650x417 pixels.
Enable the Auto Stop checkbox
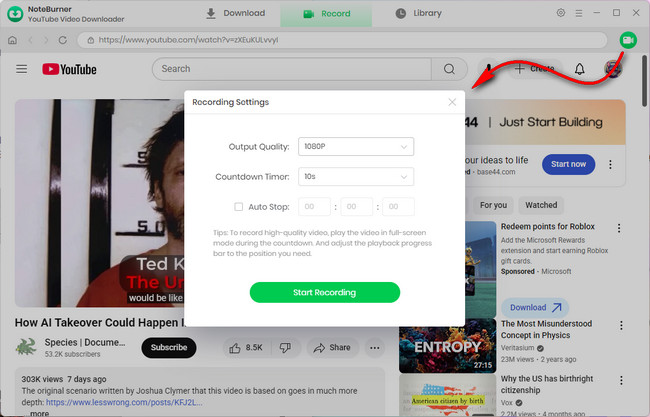[238, 206]
